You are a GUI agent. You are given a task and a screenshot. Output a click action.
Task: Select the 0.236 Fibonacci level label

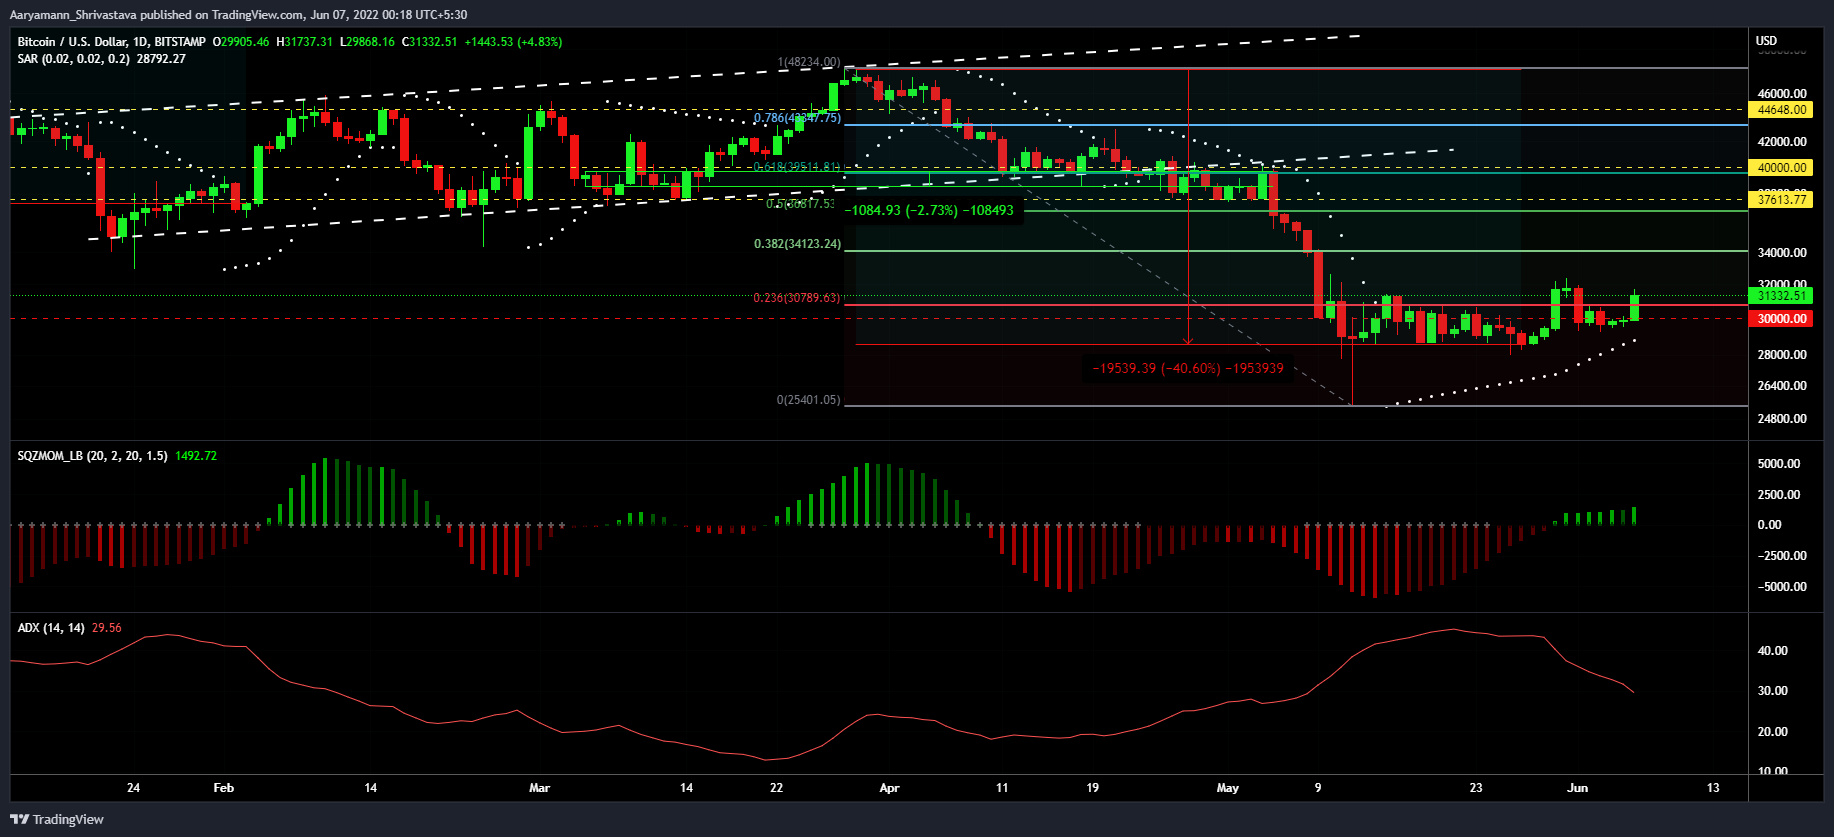tap(797, 298)
